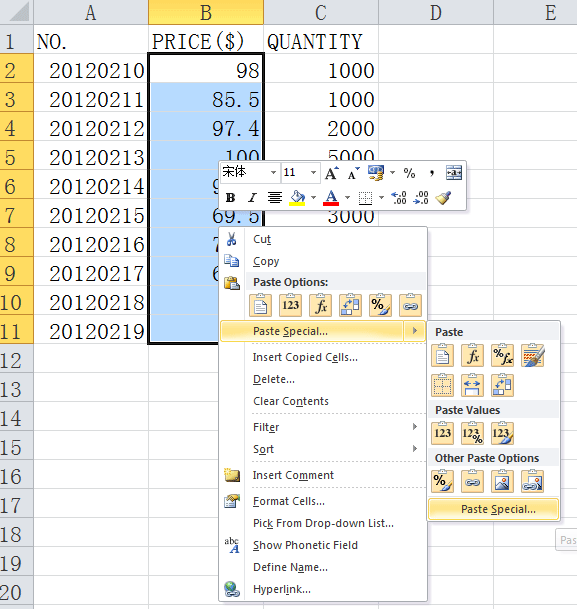Select No Borders paste icon

[x=442, y=385]
